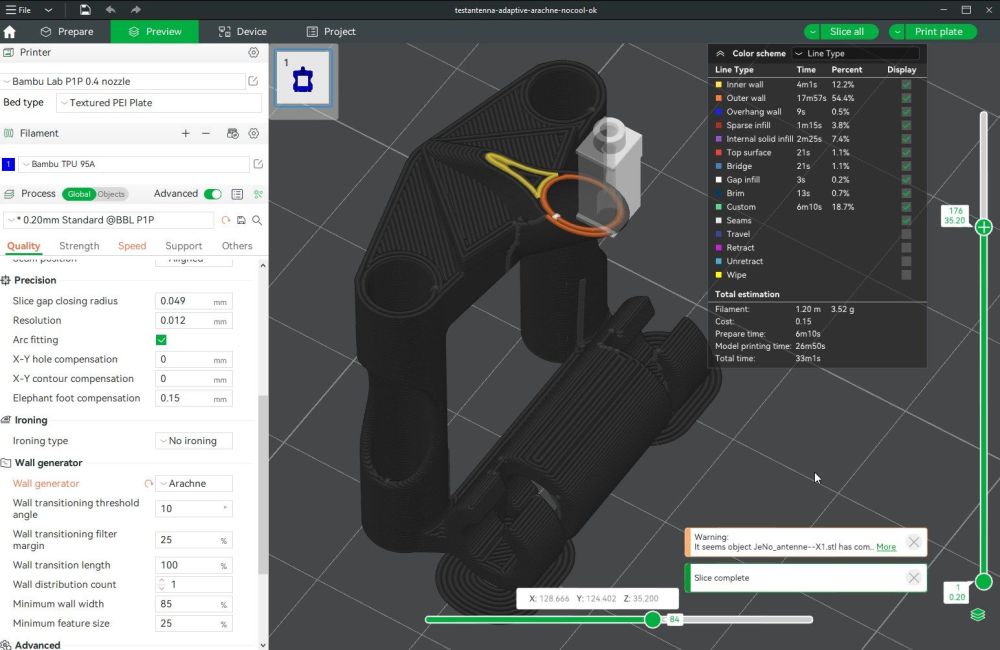Toggle the Arc fitting checkbox
Screen dimensions: 1000x650
[x=161, y=340]
